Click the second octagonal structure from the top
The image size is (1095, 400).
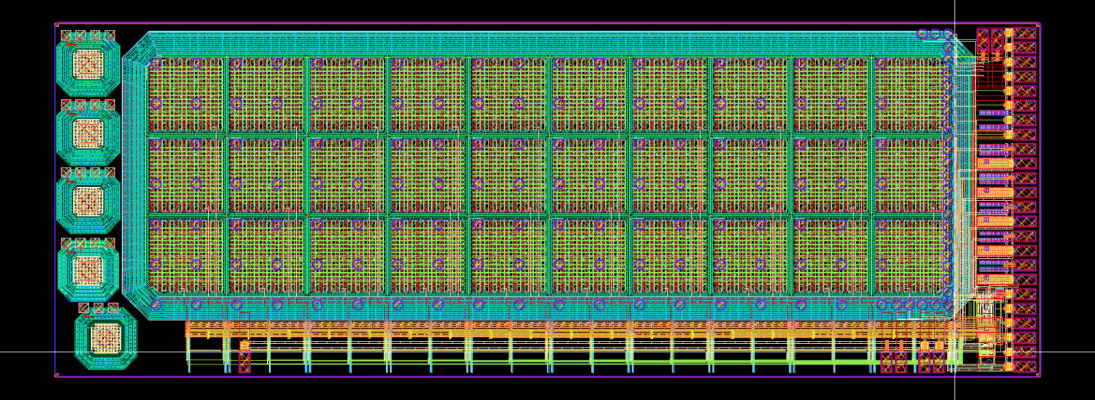coord(88,134)
